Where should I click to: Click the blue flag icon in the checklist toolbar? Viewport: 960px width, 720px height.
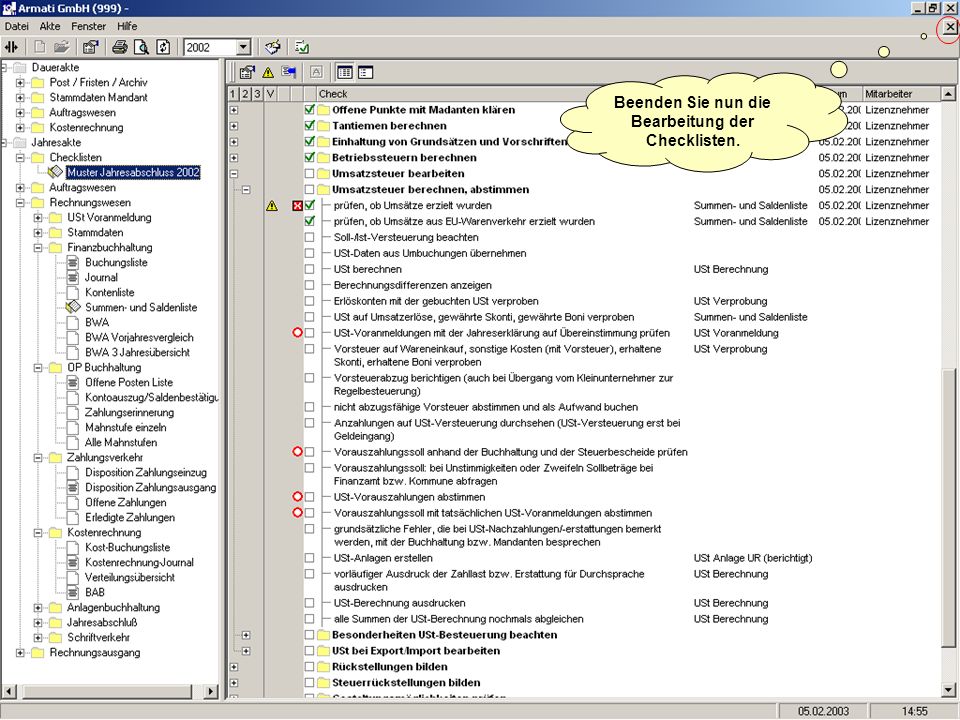[x=288, y=72]
